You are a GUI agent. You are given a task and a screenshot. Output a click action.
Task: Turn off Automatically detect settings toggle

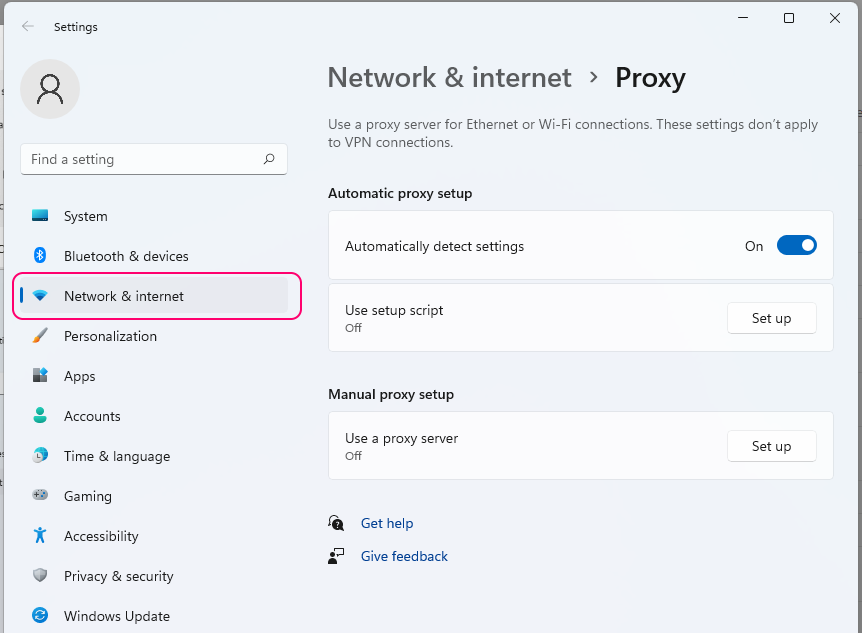[x=796, y=246]
